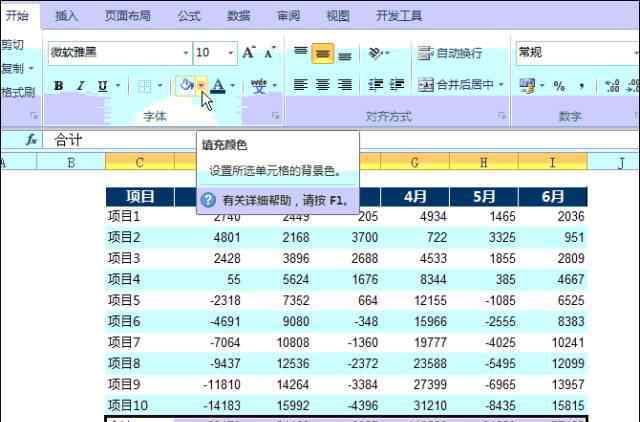
Task: Click the increase font size icon
Action: point(250,52)
